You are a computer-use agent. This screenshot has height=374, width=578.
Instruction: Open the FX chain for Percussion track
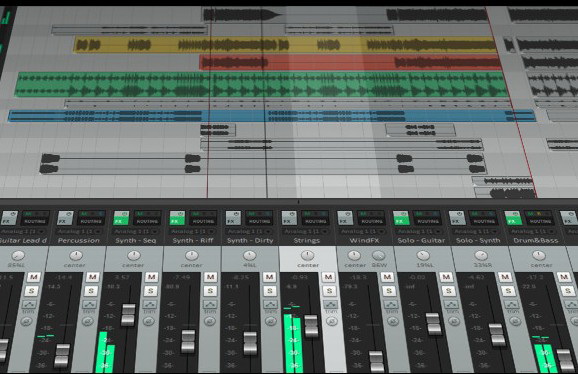click(66, 218)
